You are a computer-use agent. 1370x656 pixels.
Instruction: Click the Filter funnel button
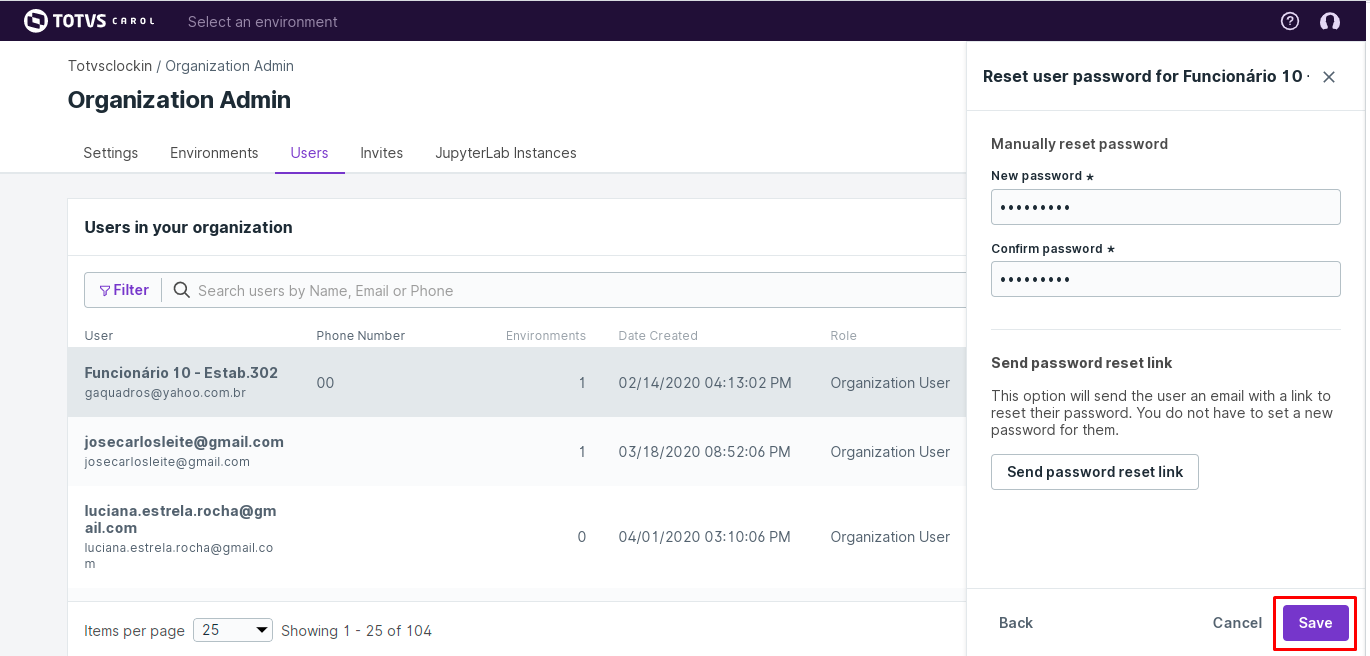[124, 290]
